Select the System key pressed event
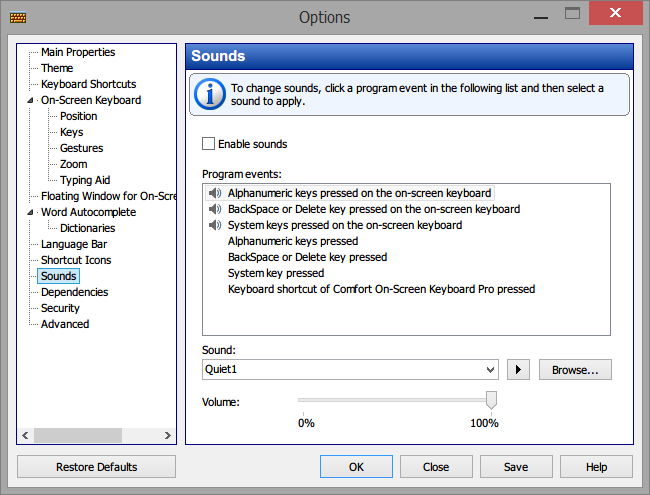Screen dimensions: 650x495 [x=276, y=273]
